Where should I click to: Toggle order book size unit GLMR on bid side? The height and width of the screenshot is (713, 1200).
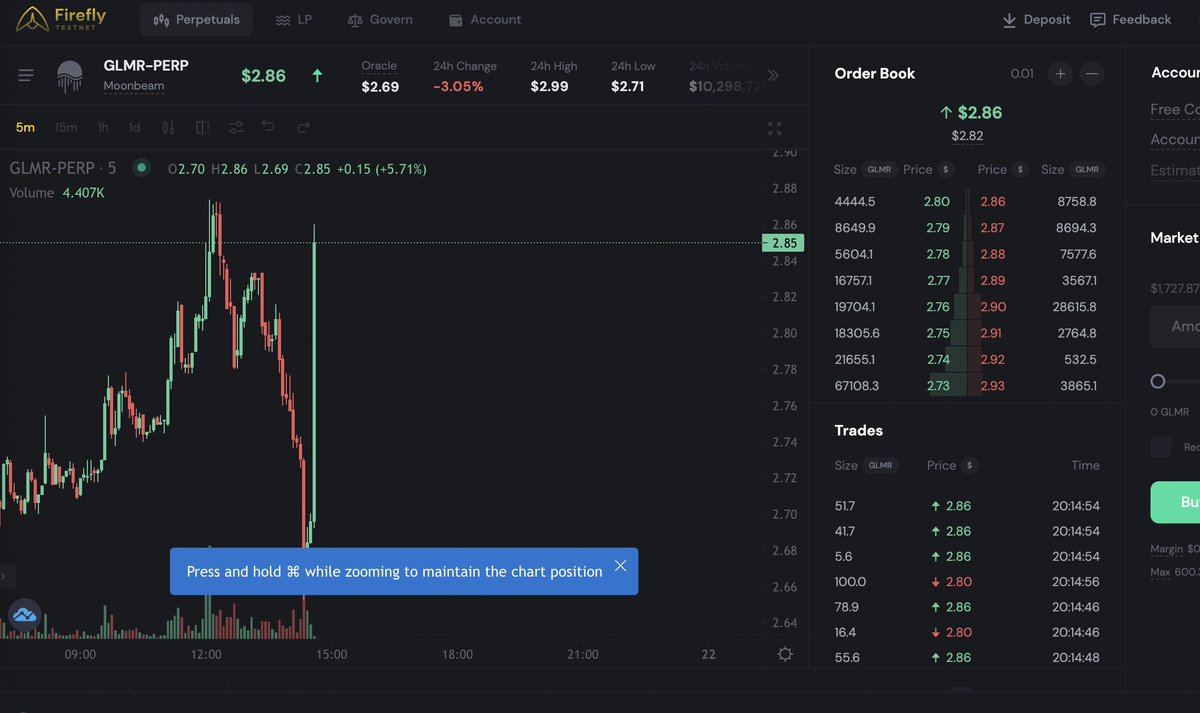click(878, 170)
